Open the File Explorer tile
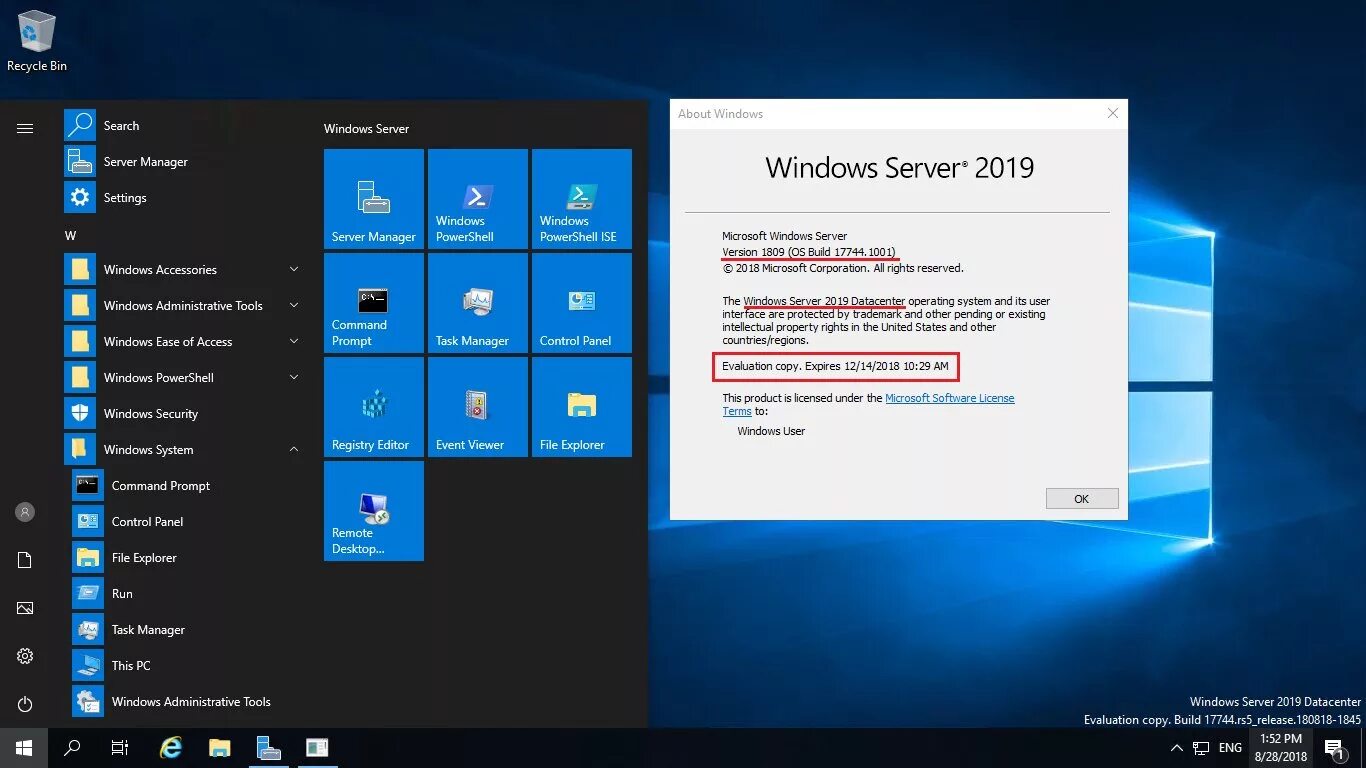 (582, 407)
